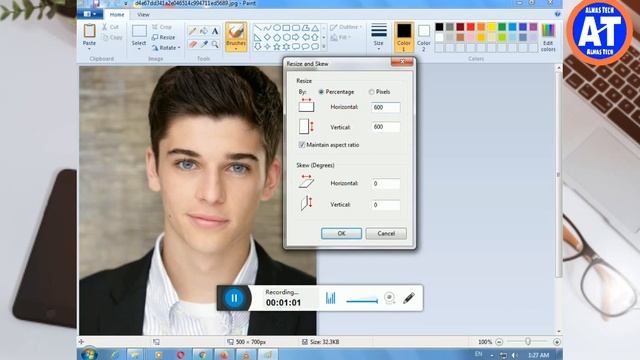Click the taskbar volume speaker icon
640x360 pixels.
(x=515, y=355)
